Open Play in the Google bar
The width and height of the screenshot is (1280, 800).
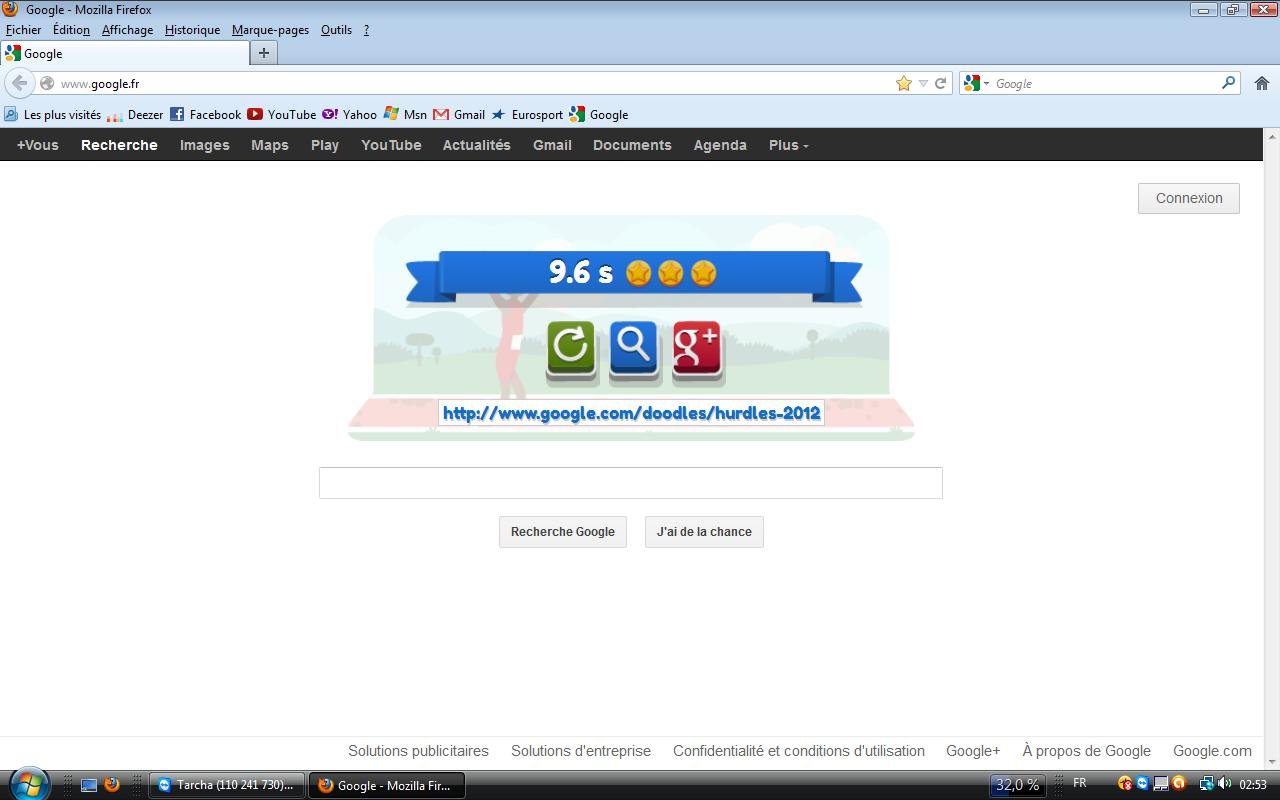click(325, 145)
